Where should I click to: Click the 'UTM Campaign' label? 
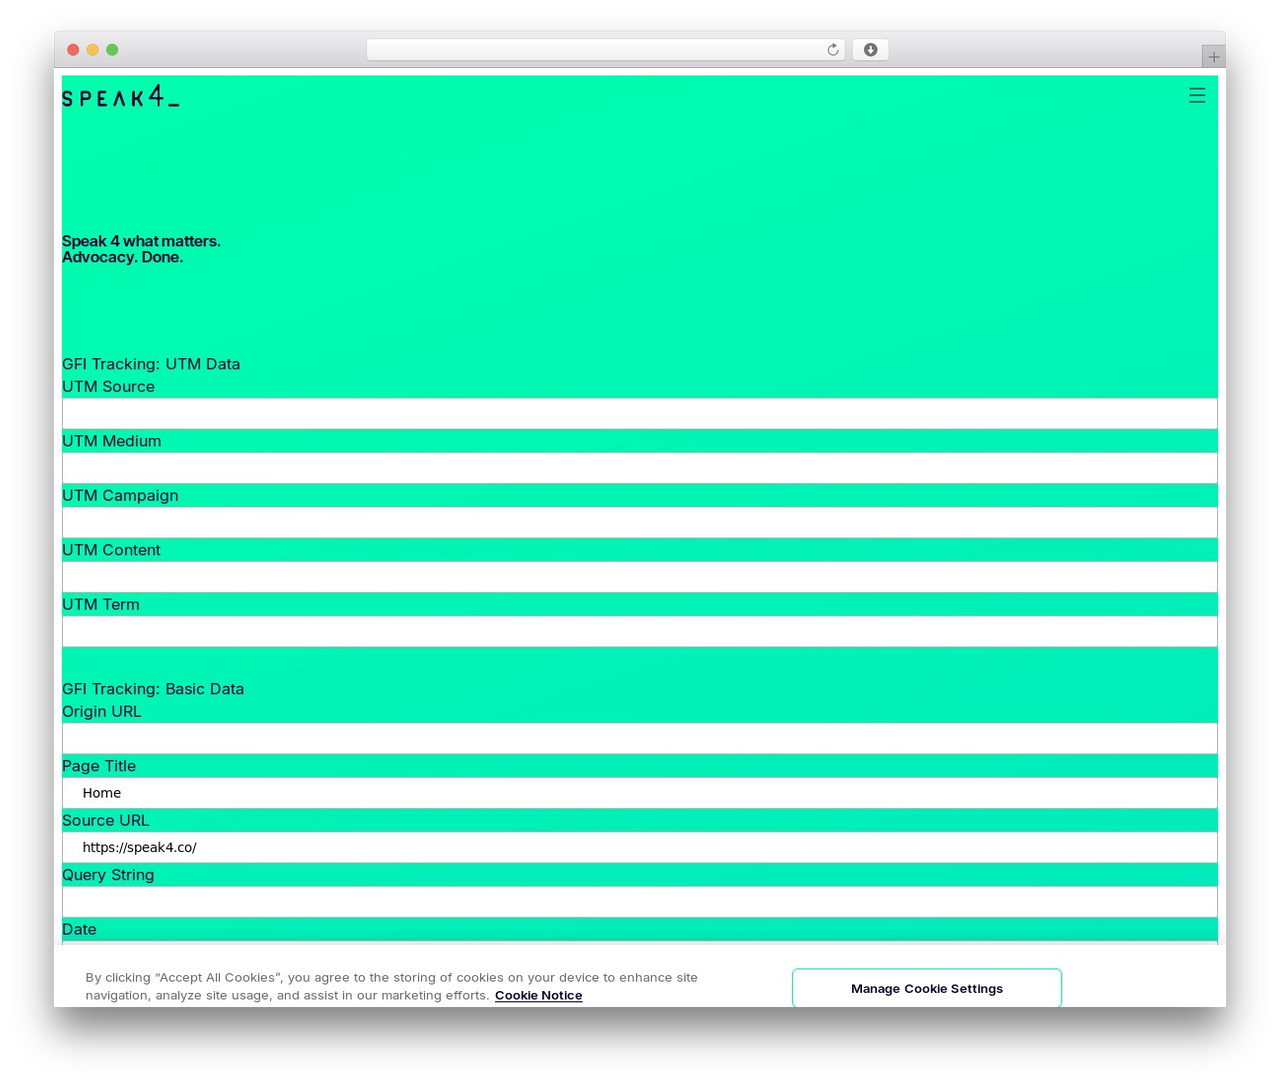tap(120, 496)
